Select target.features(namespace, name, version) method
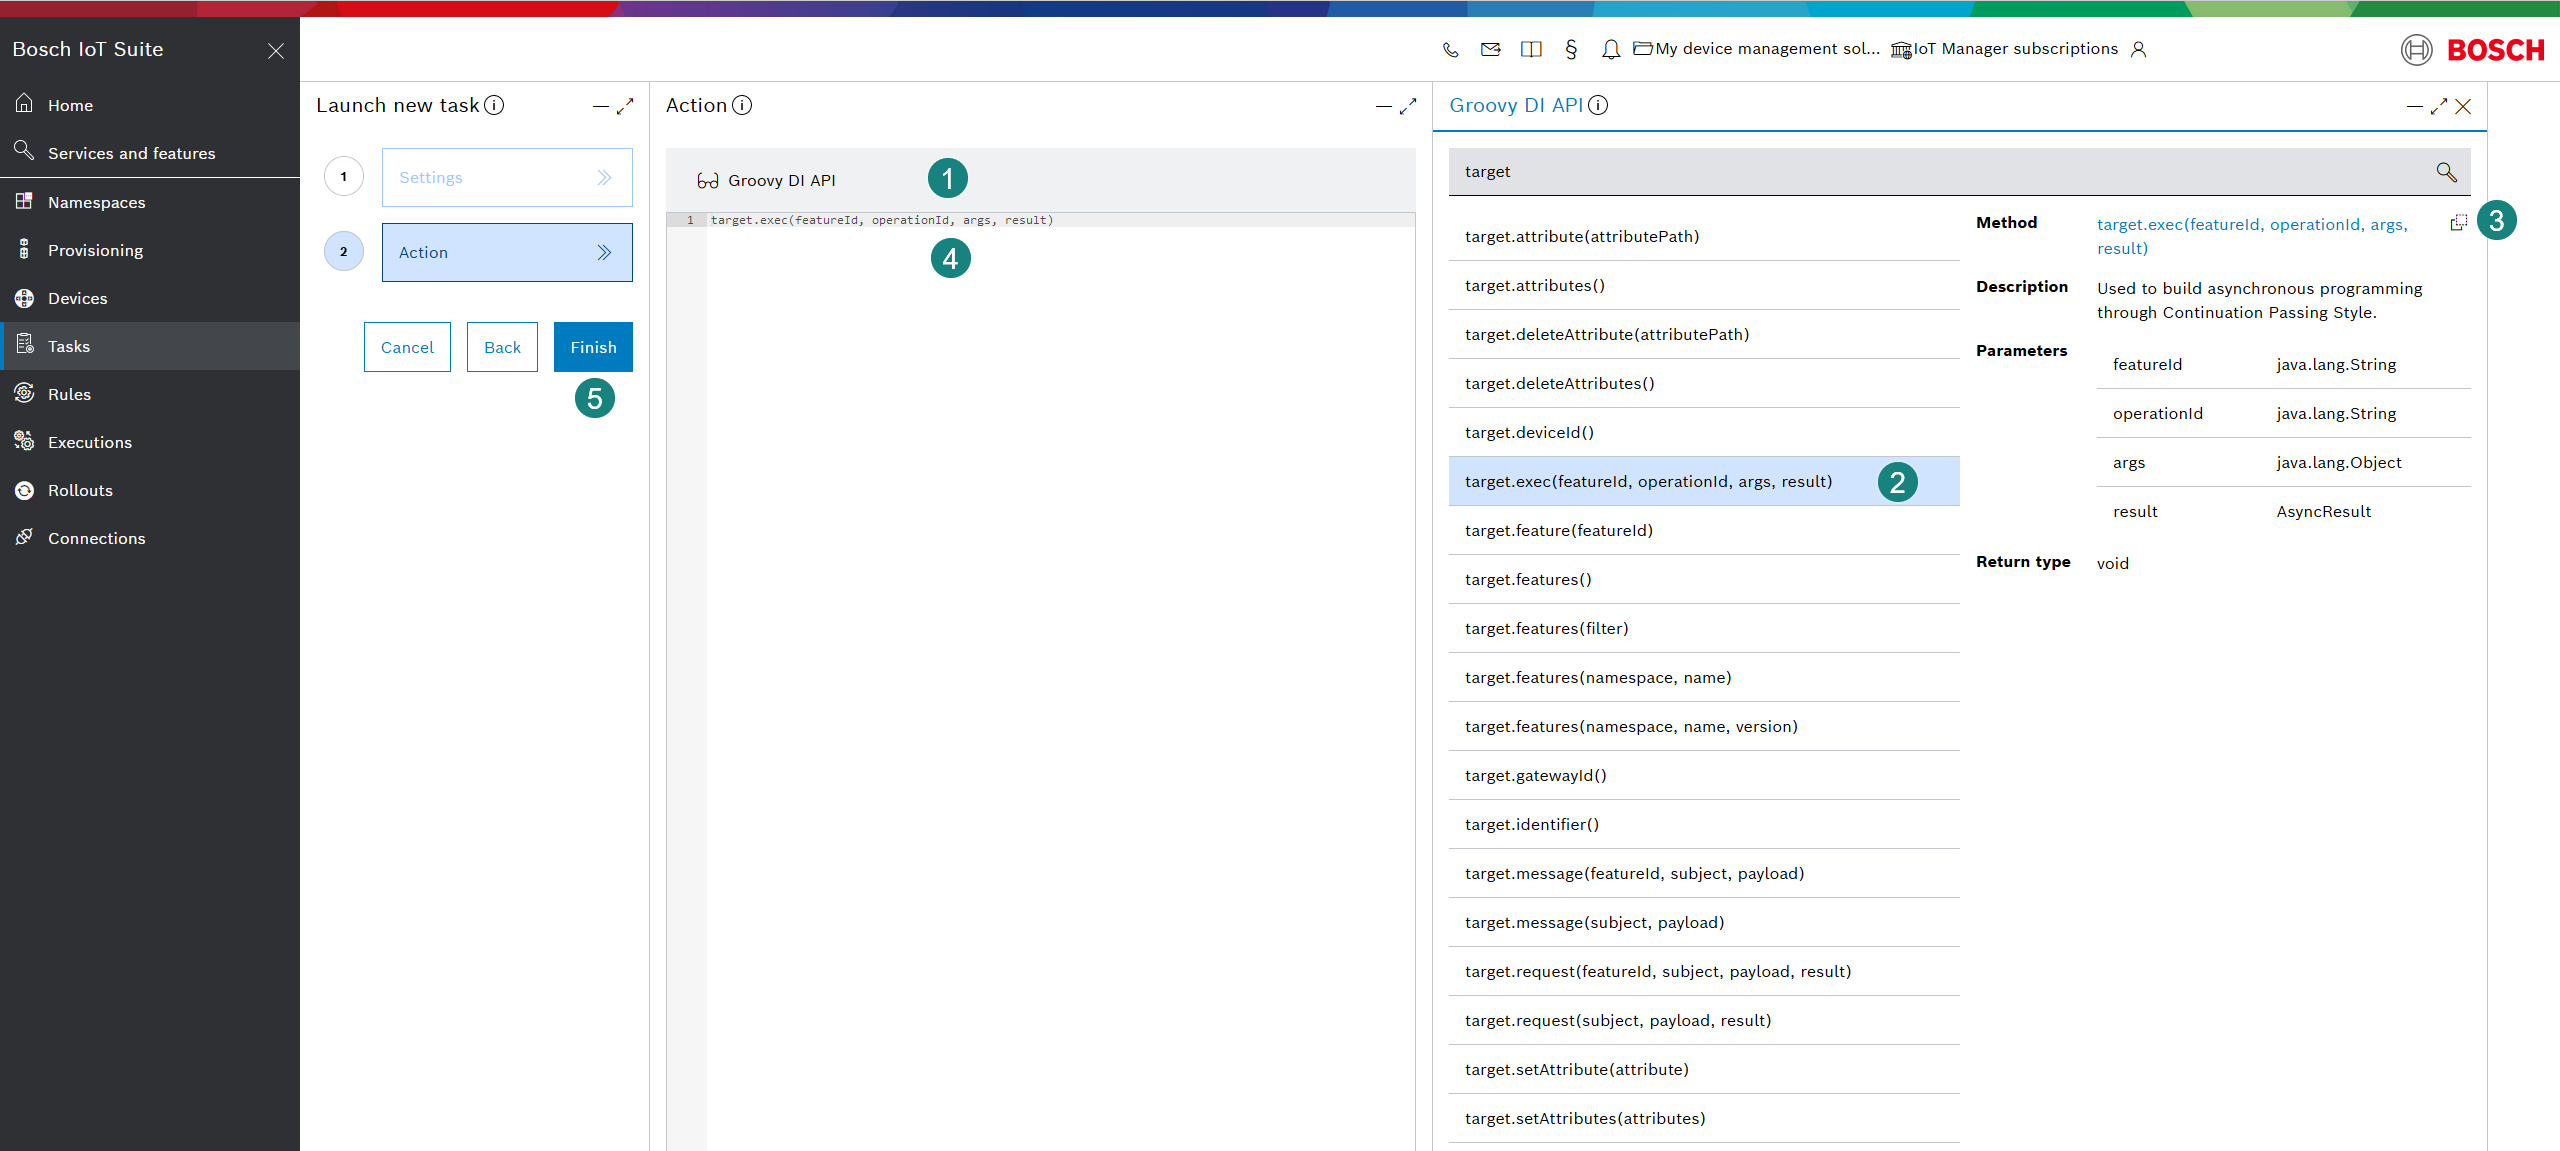Screen dimensions: 2560x1151 click(1704, 726)
